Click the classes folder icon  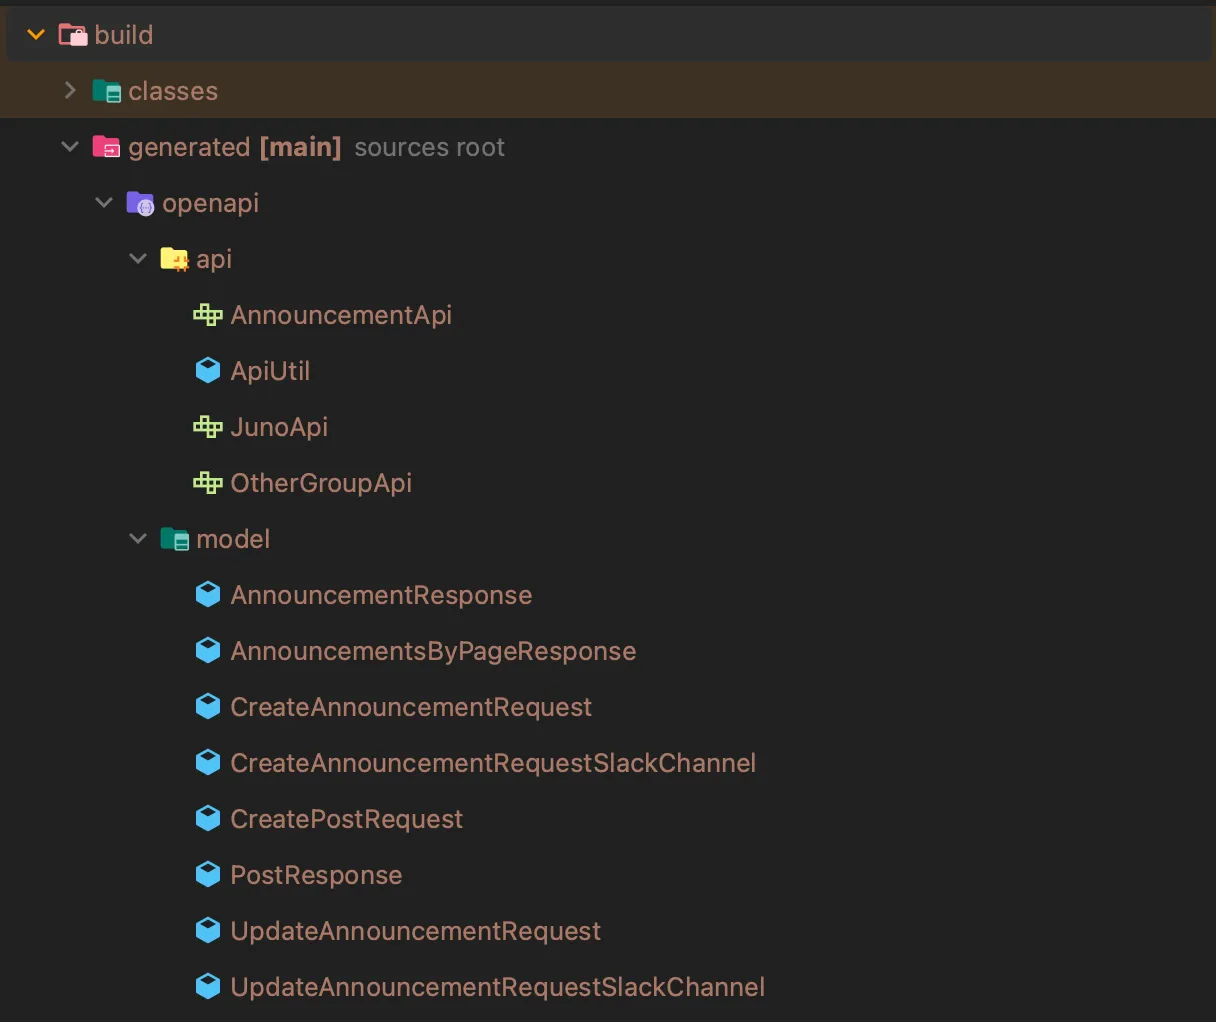[x=107, y=91]
